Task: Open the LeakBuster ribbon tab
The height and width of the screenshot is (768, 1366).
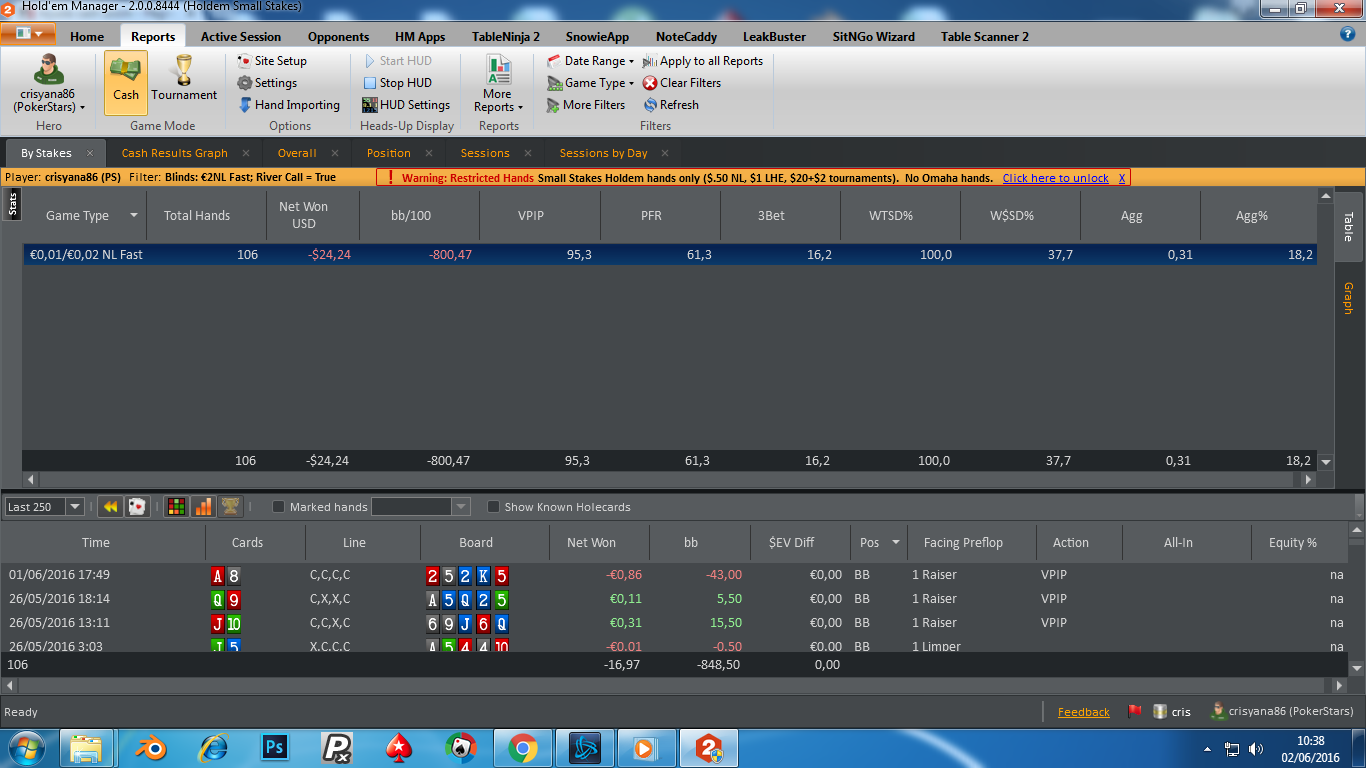Action: coord(775,37)
